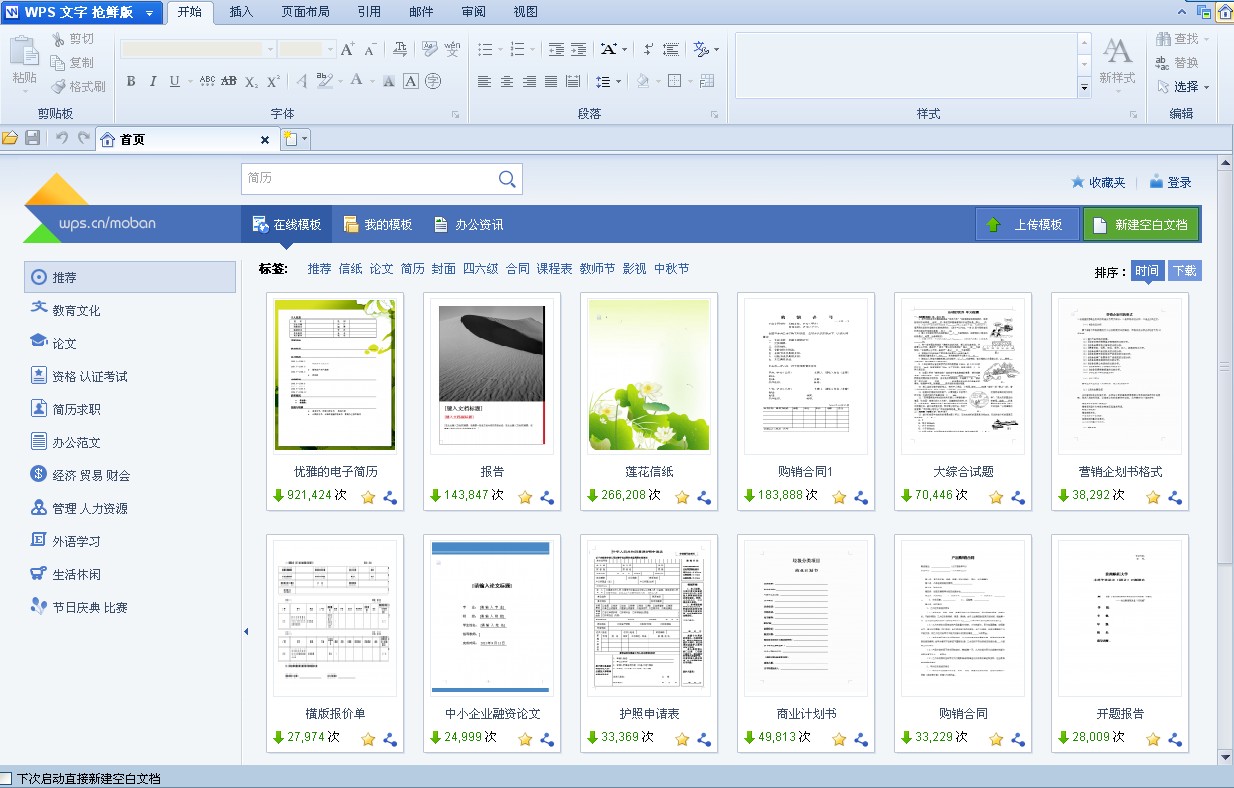Collapse the left category sidebar arrow

click(x=246, y=631)
